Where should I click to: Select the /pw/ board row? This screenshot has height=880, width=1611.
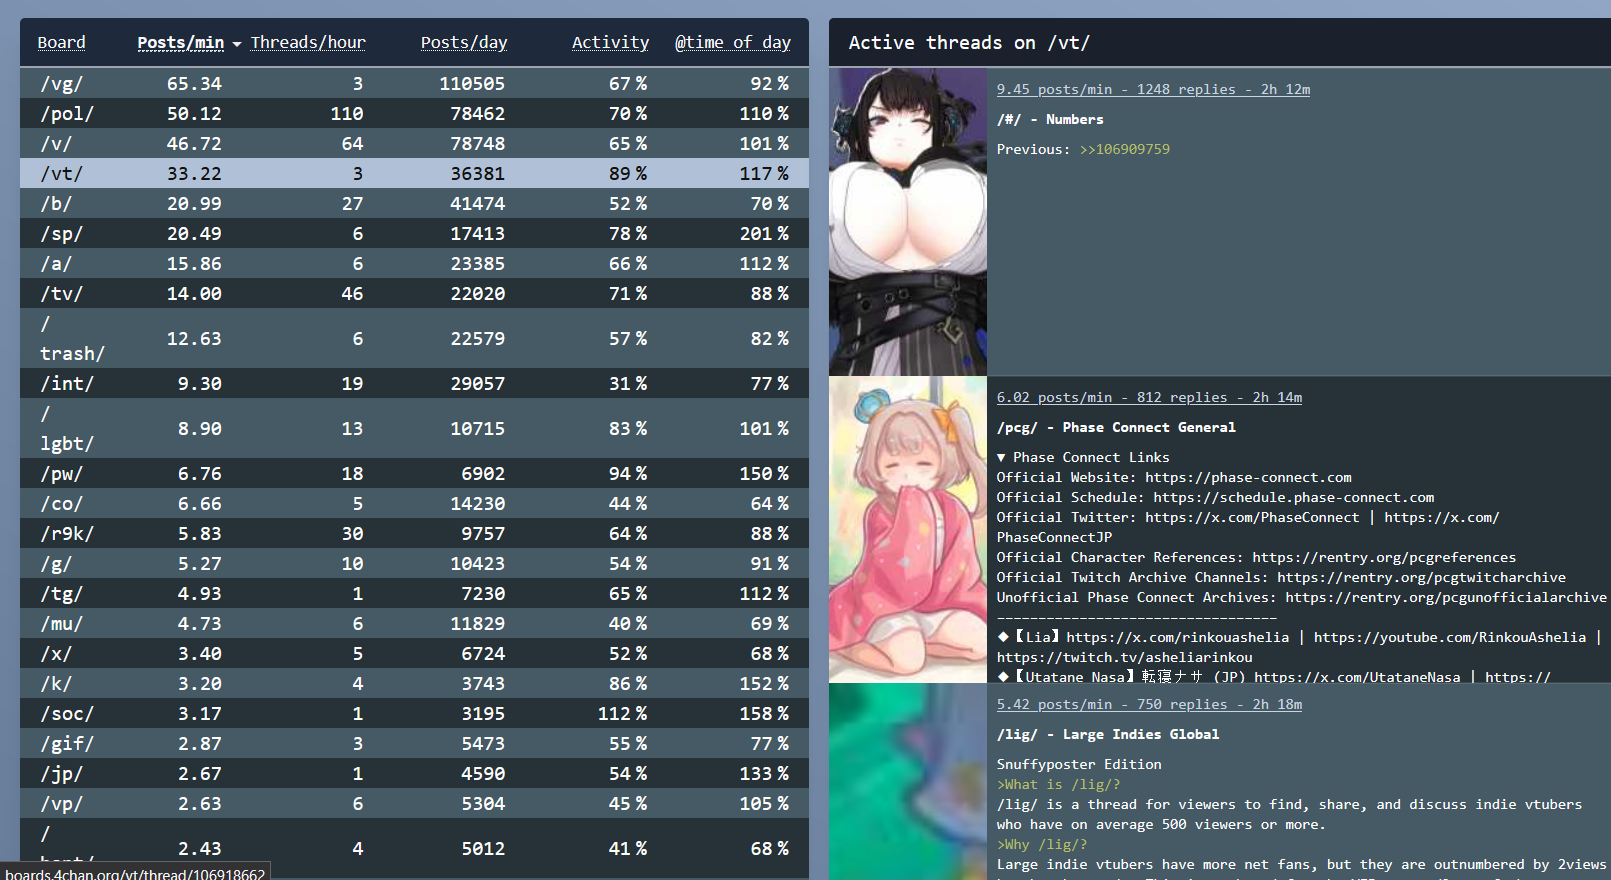point(414,473)
